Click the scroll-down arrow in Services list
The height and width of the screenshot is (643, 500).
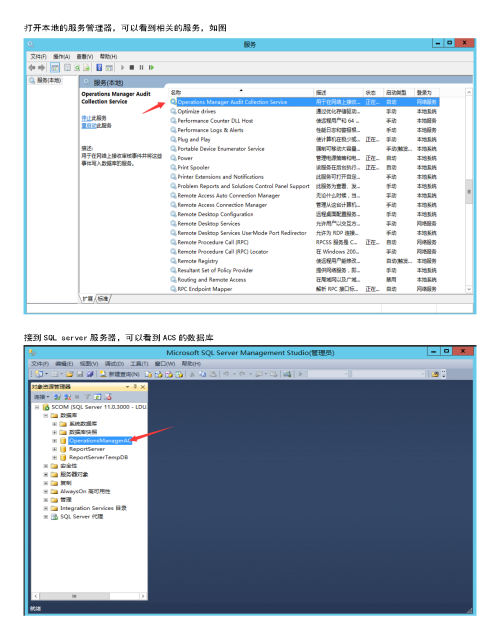(469, 289)
